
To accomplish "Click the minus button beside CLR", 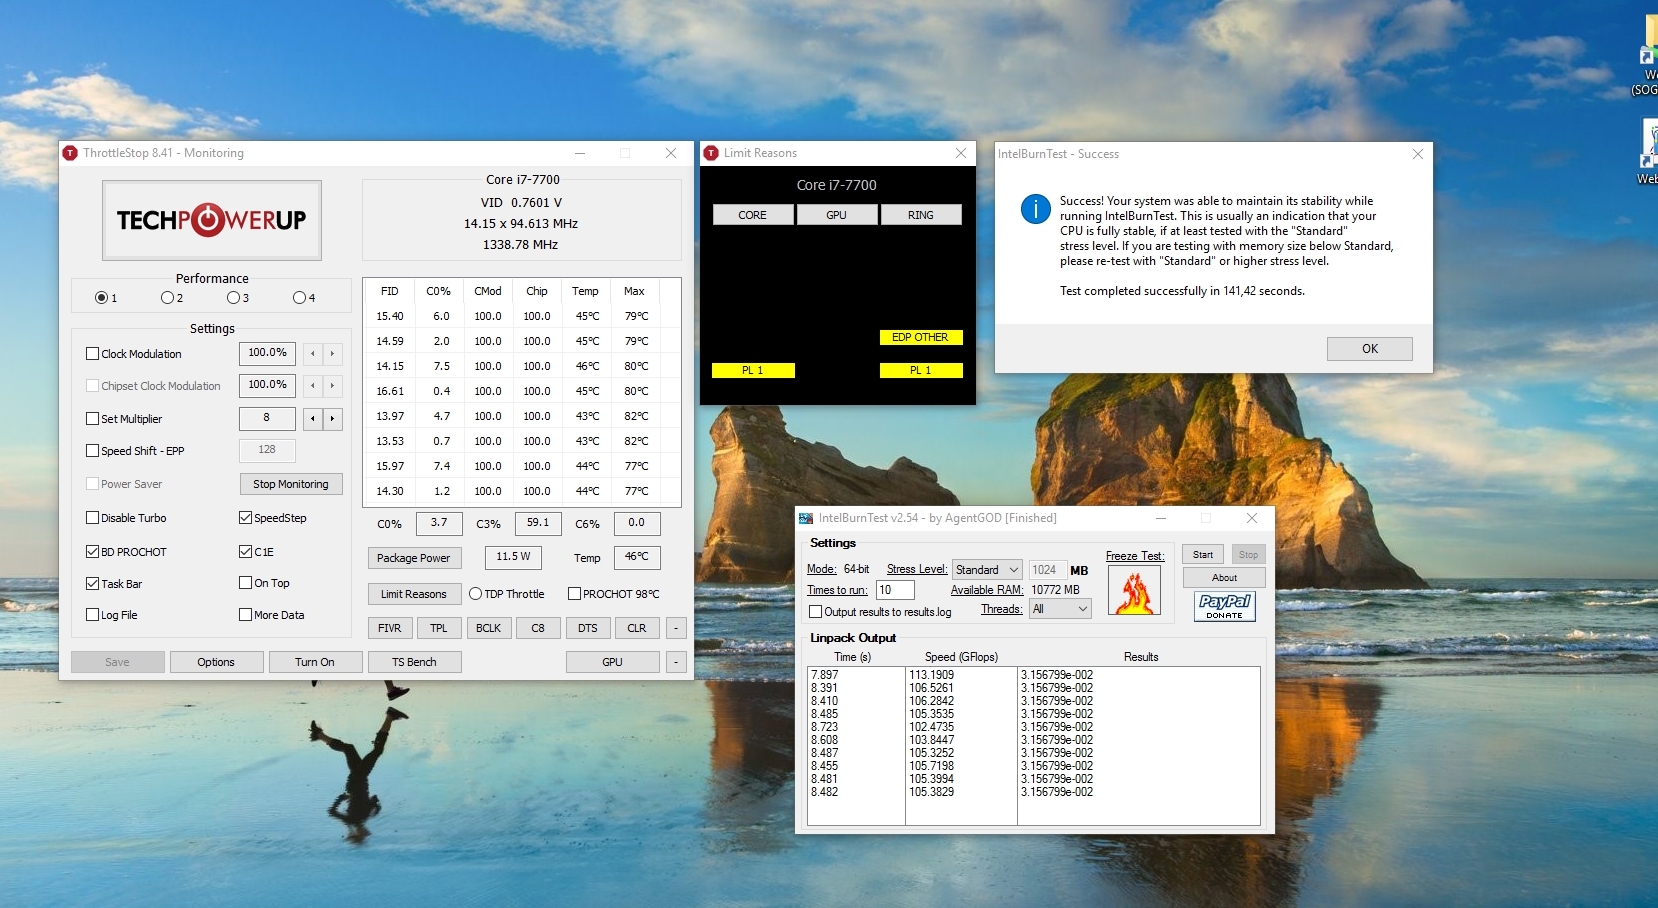I will click(x=676, y=628).
